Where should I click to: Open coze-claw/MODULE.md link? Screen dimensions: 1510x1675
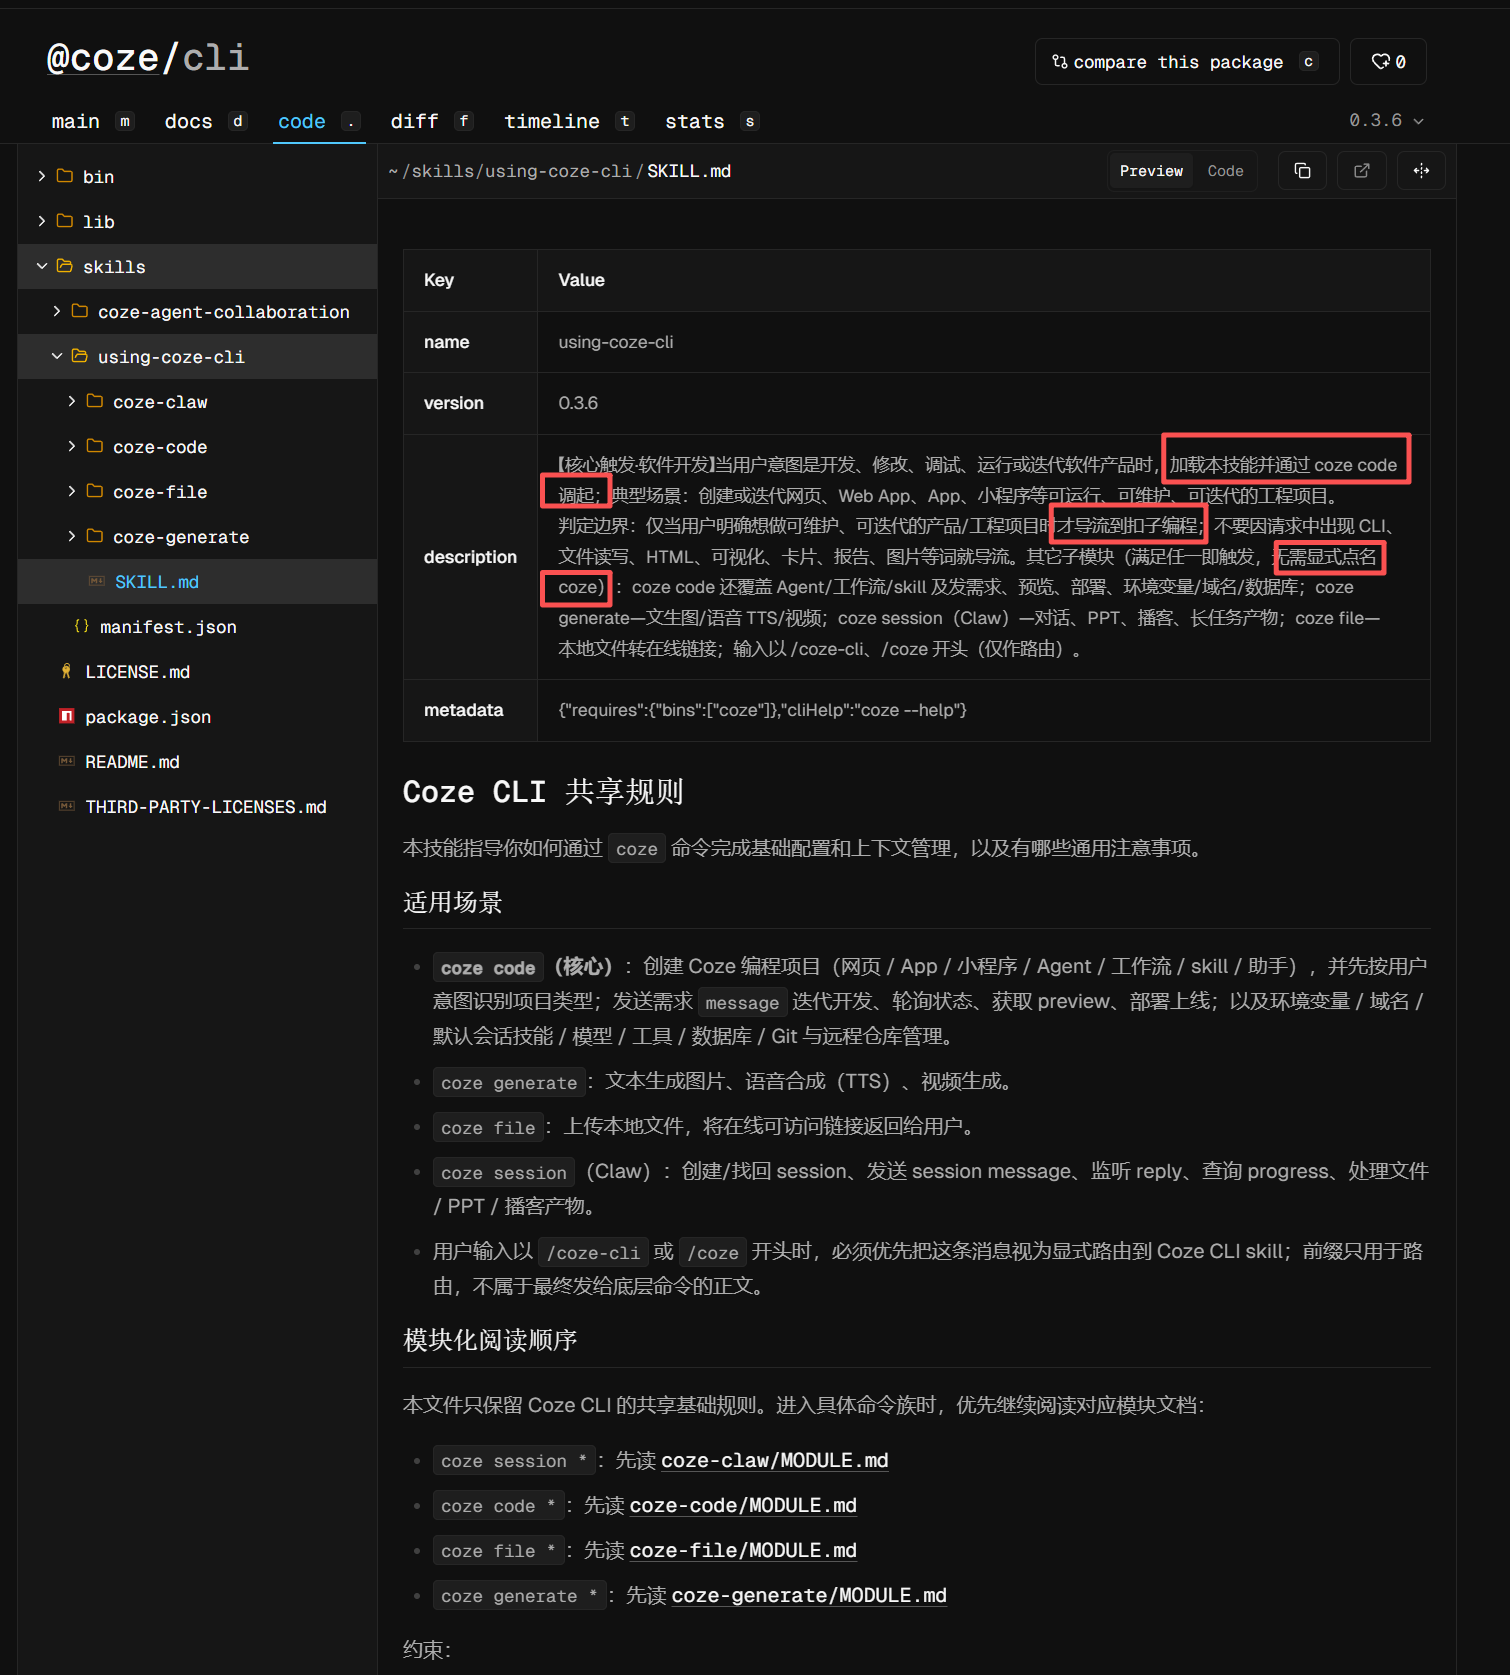click(x=774, y=1460)
